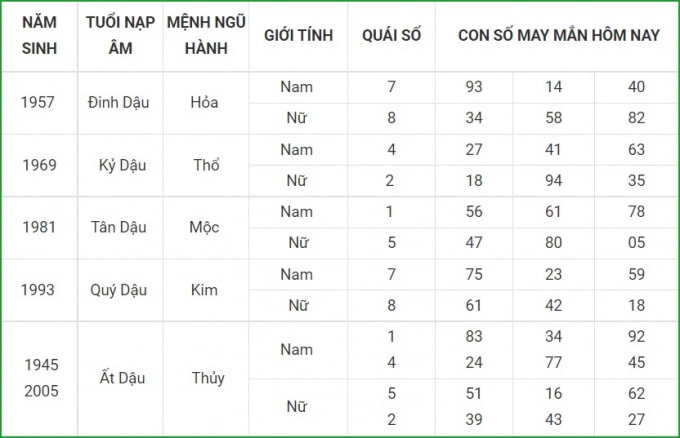Select the 1993 birth year cell
Viewport: 680px width, 438px height.
pos(39,290)
